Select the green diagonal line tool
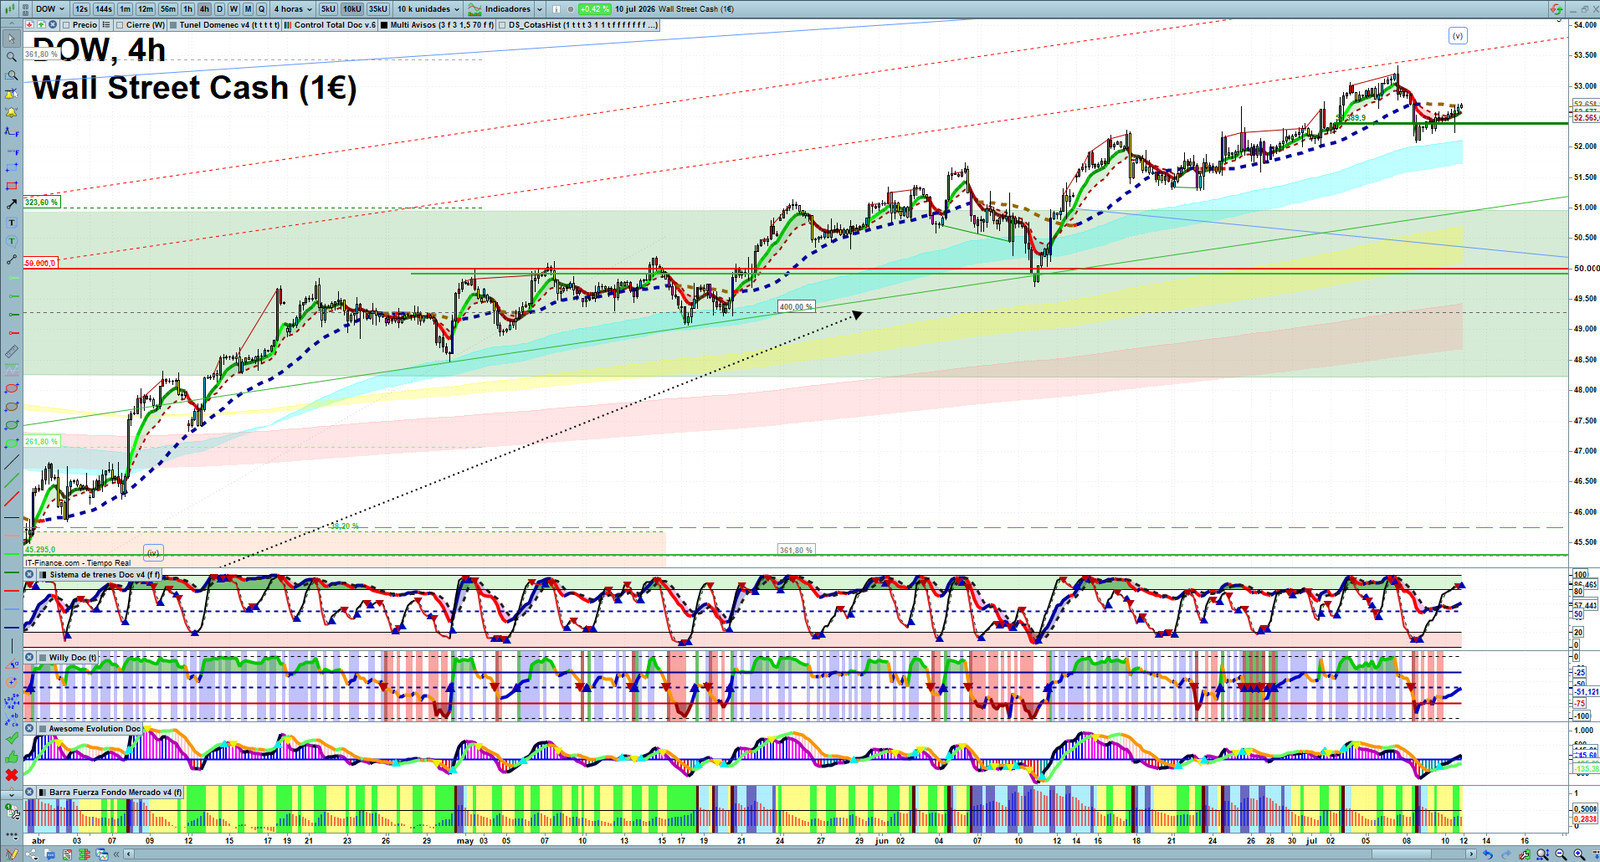 12,480
